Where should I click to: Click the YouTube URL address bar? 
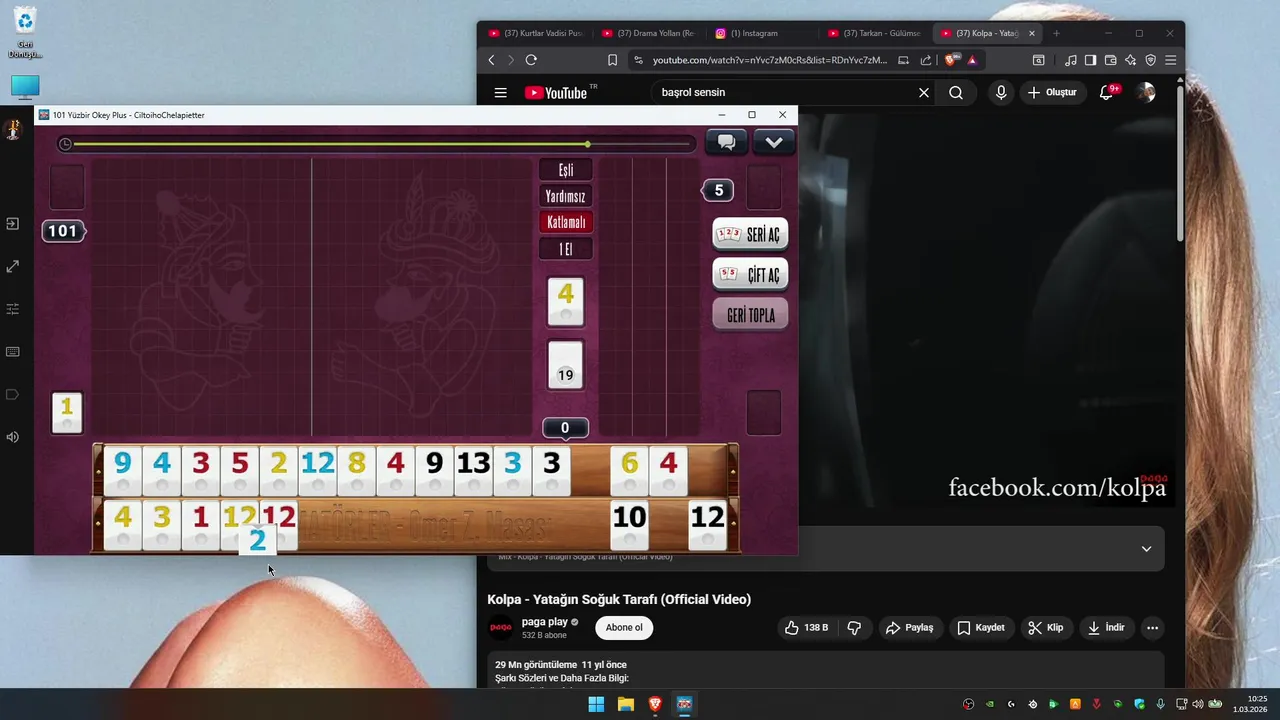[x=770, y=60]
